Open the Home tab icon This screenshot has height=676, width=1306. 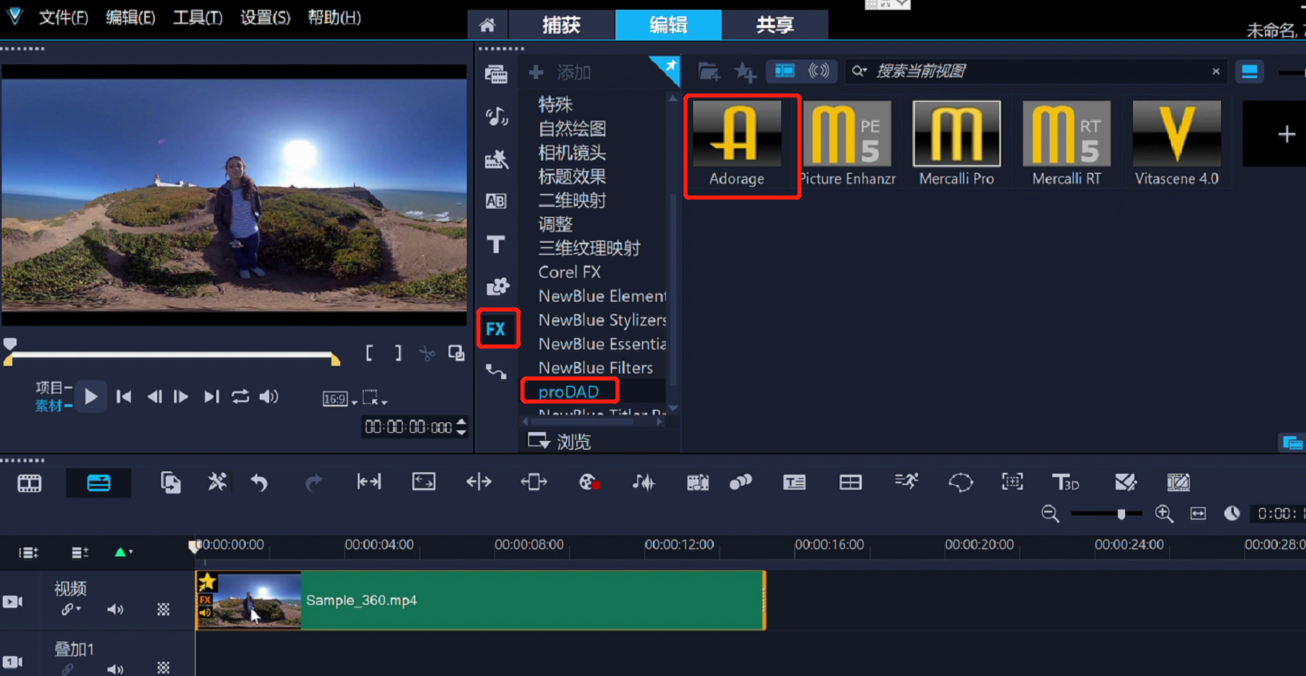click(x=487, y=25)
